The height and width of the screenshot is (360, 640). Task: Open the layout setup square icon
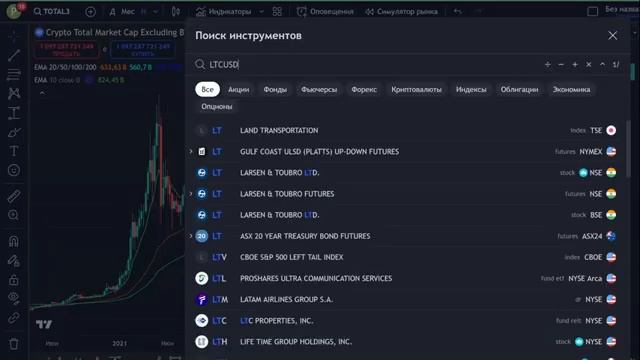tap(592, 11)
